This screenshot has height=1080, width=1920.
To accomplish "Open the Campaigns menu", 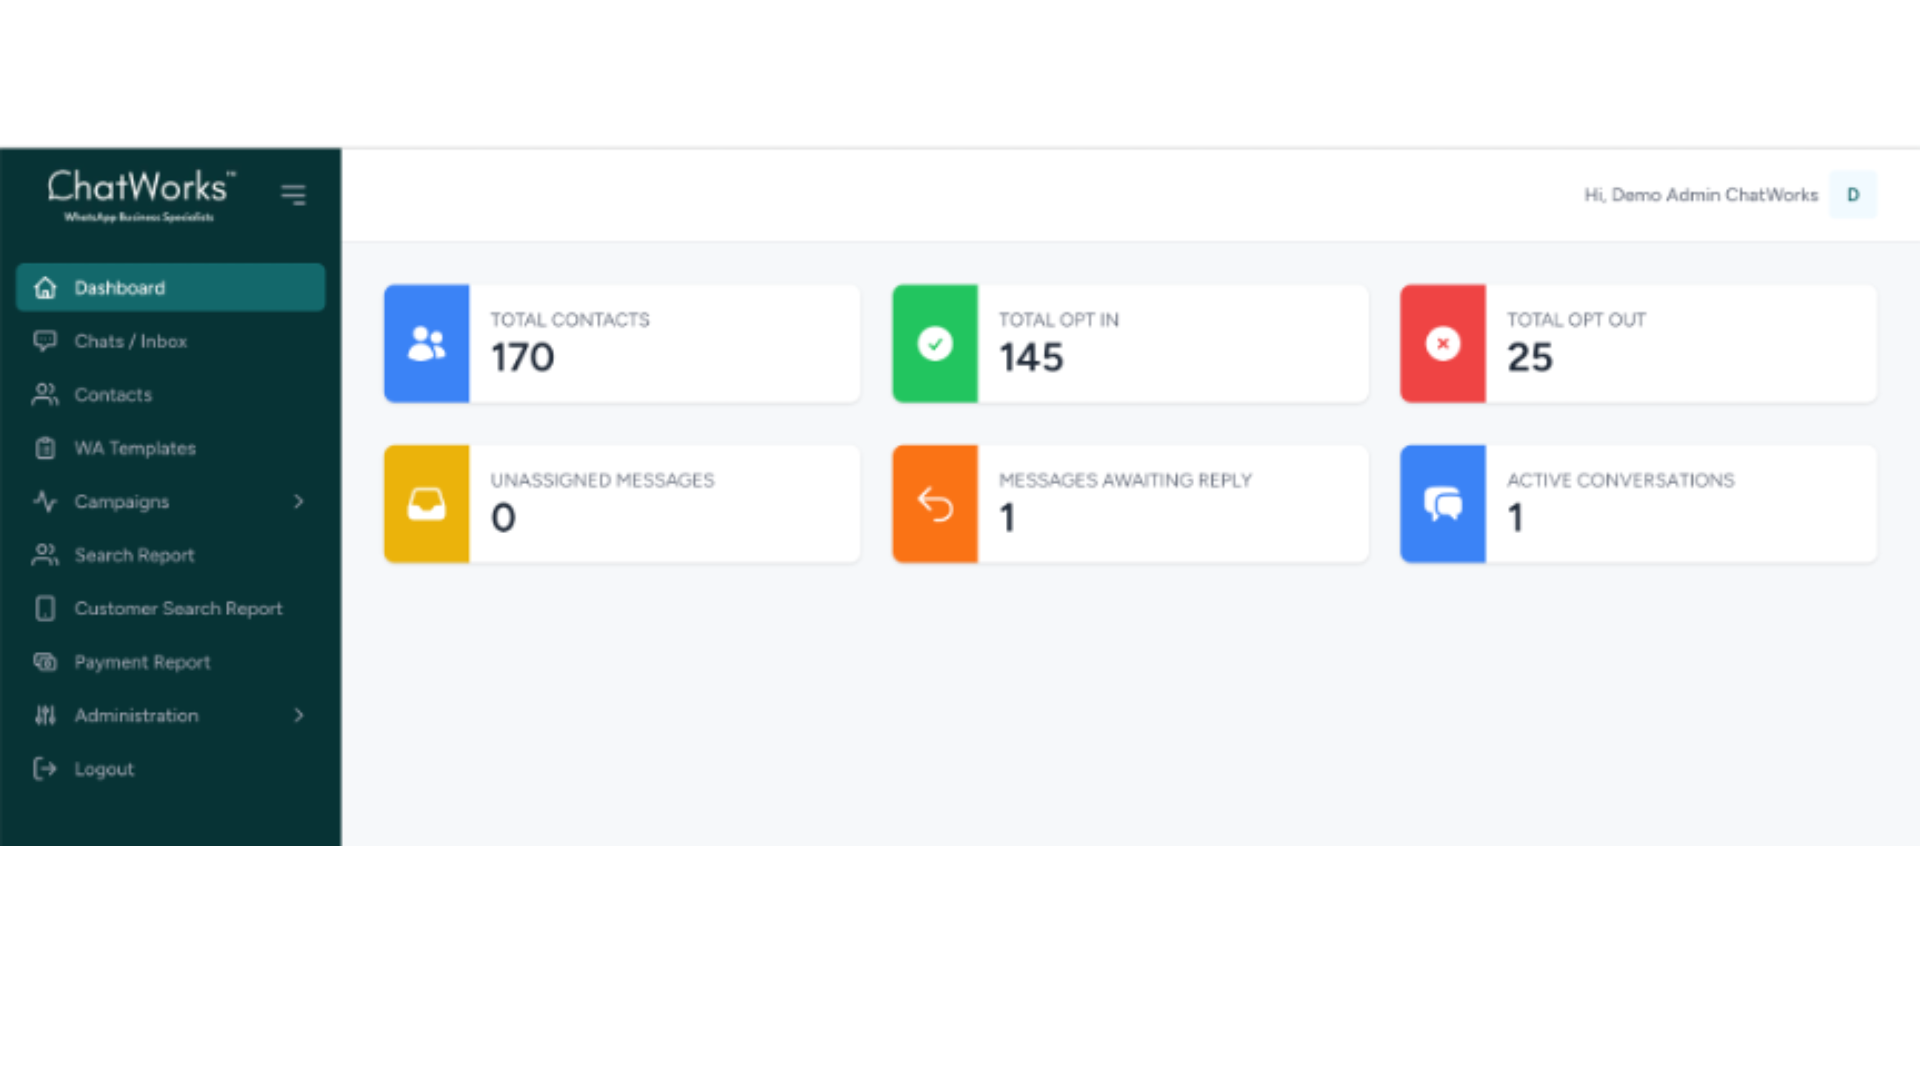I will pos(170,501).
